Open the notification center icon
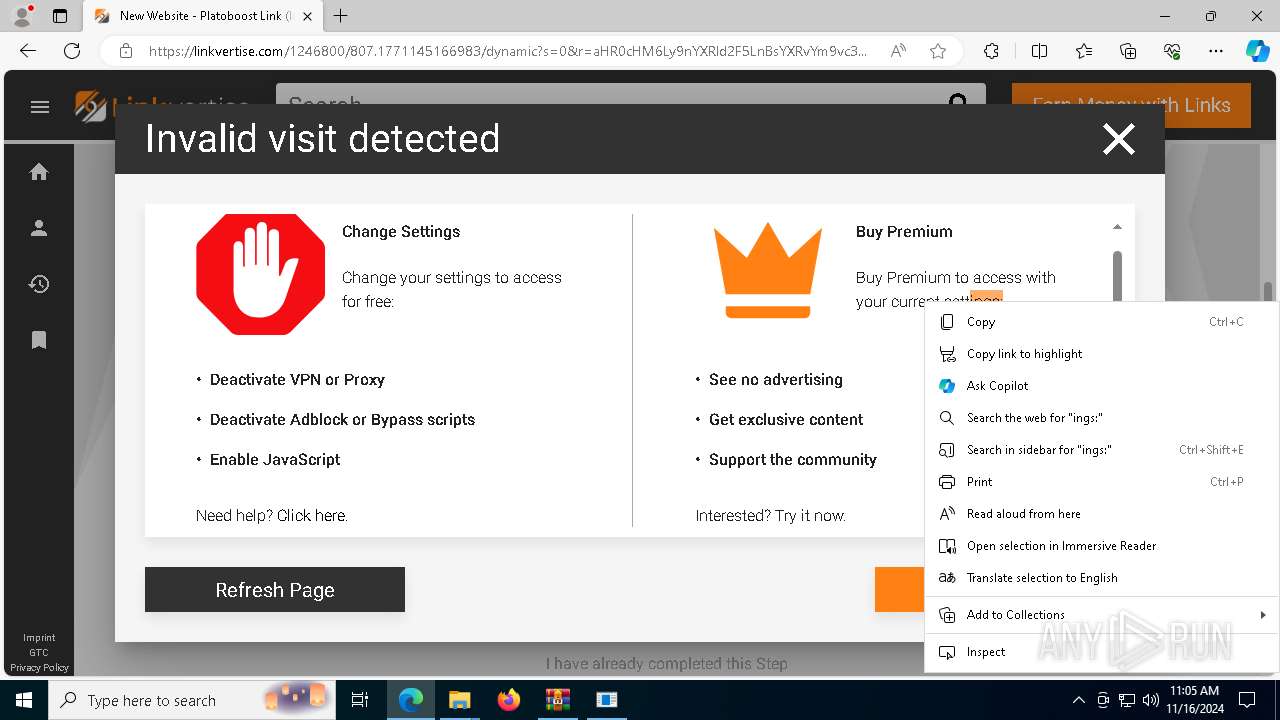1280x720 pixels. click(x=1247, y=700)
